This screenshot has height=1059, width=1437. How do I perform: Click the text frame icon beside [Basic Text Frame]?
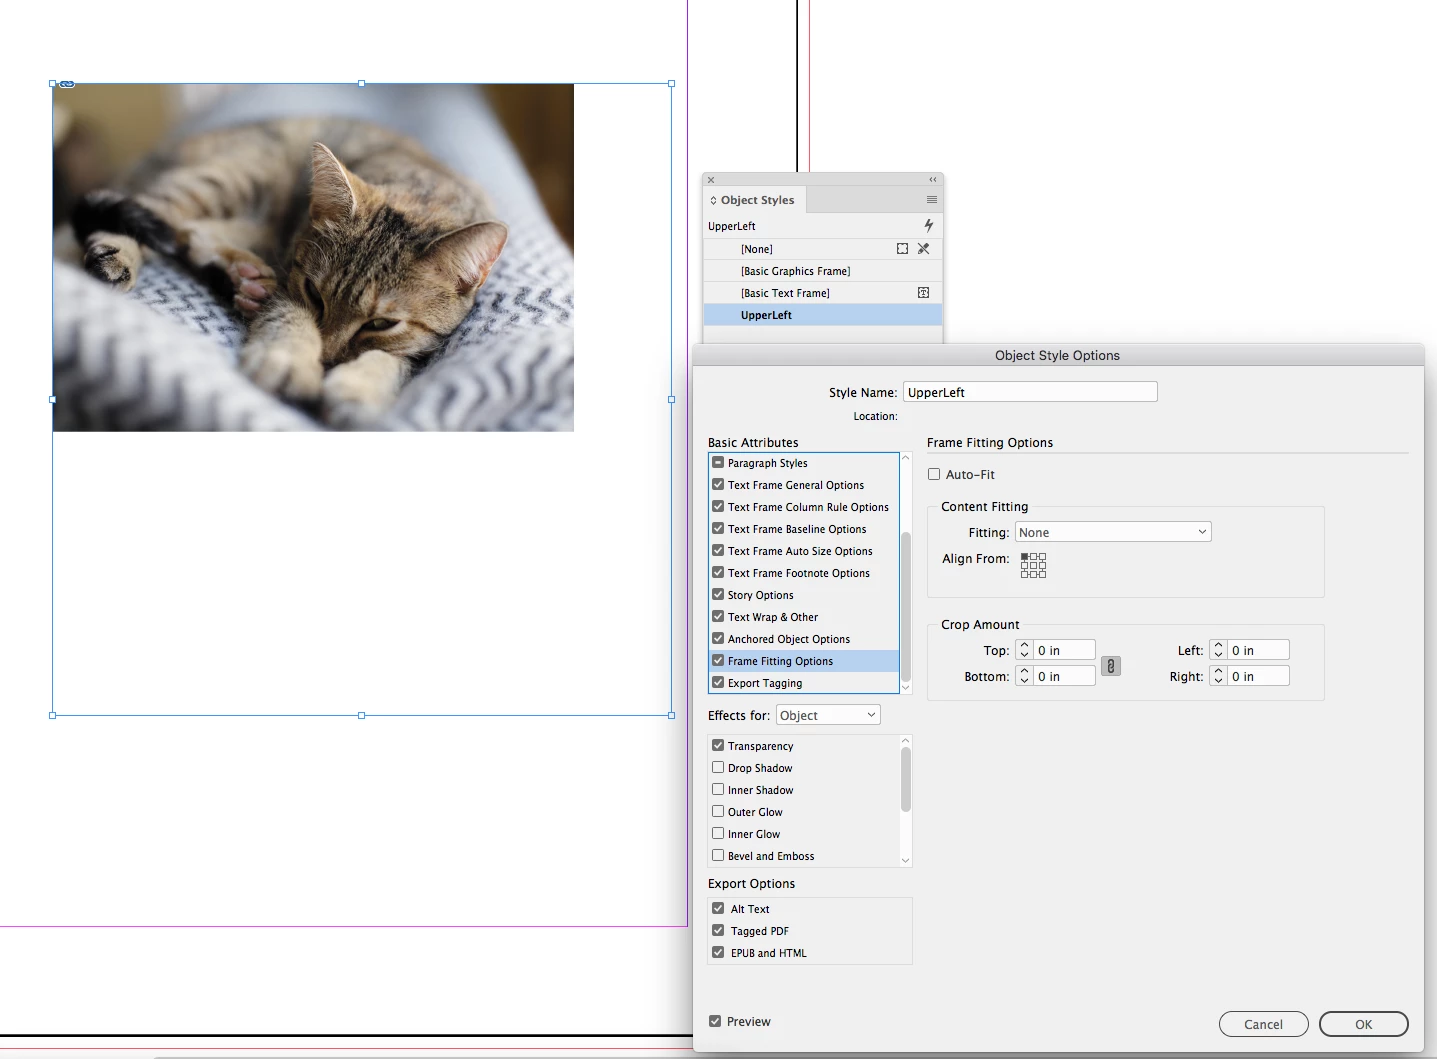924,293
